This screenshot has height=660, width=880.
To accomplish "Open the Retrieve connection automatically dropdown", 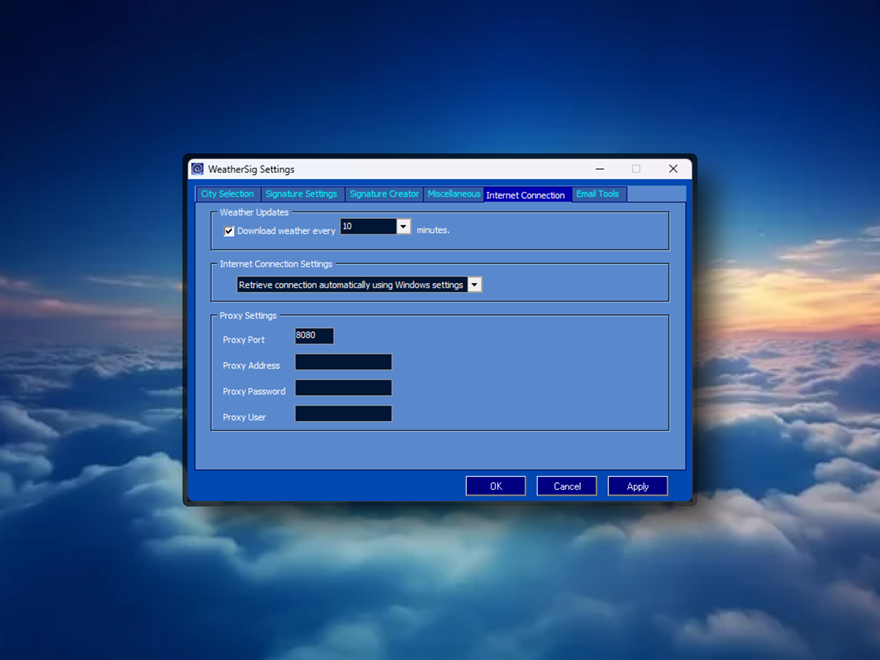I will (475, 285).
